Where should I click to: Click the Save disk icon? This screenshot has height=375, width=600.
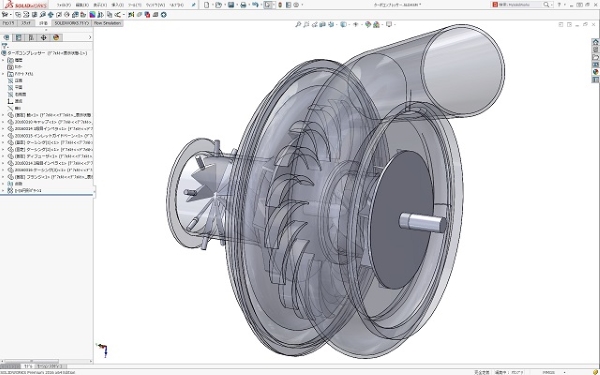231,5
